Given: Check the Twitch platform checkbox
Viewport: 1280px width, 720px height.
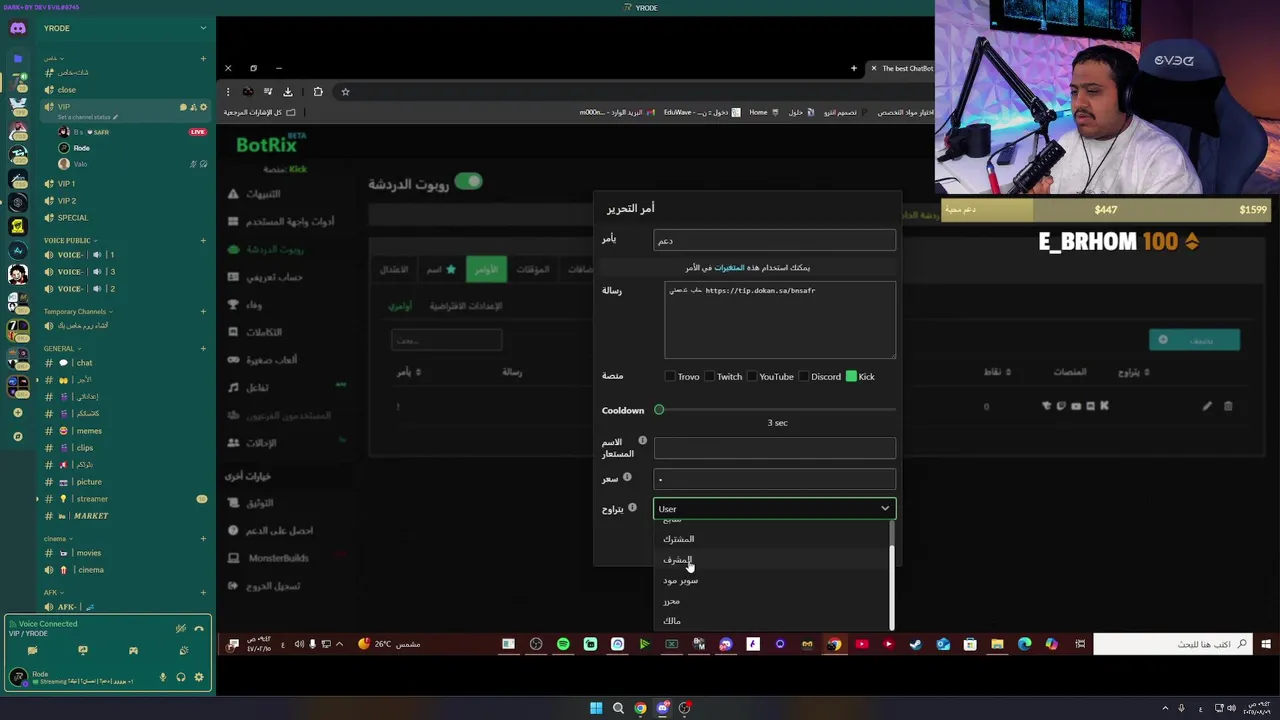Looking at the screenshot, I should tap(710, 376).
